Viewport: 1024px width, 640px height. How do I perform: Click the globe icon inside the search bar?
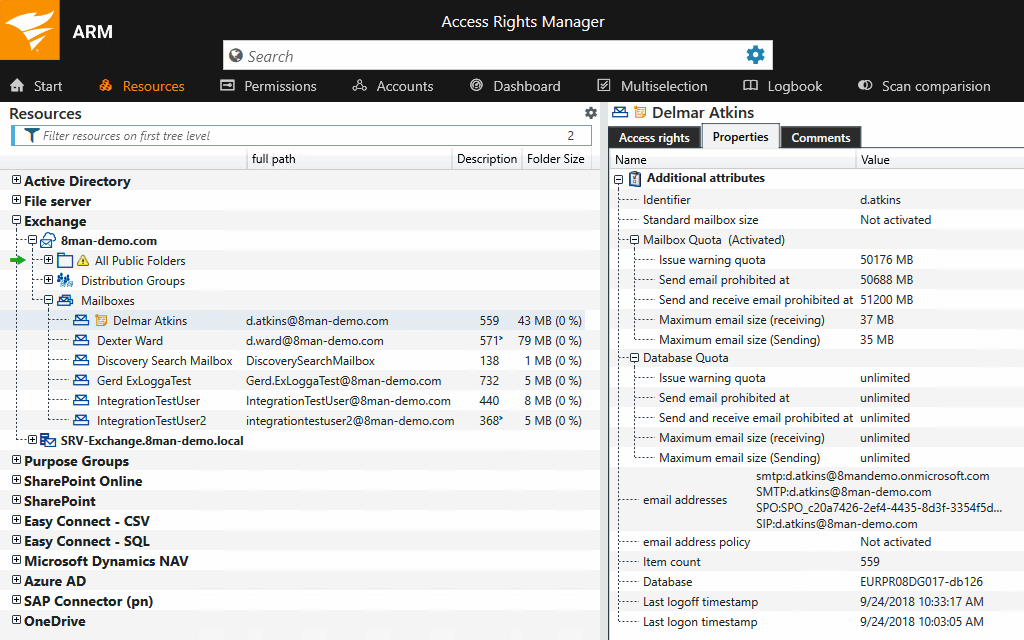click(235, 55)
